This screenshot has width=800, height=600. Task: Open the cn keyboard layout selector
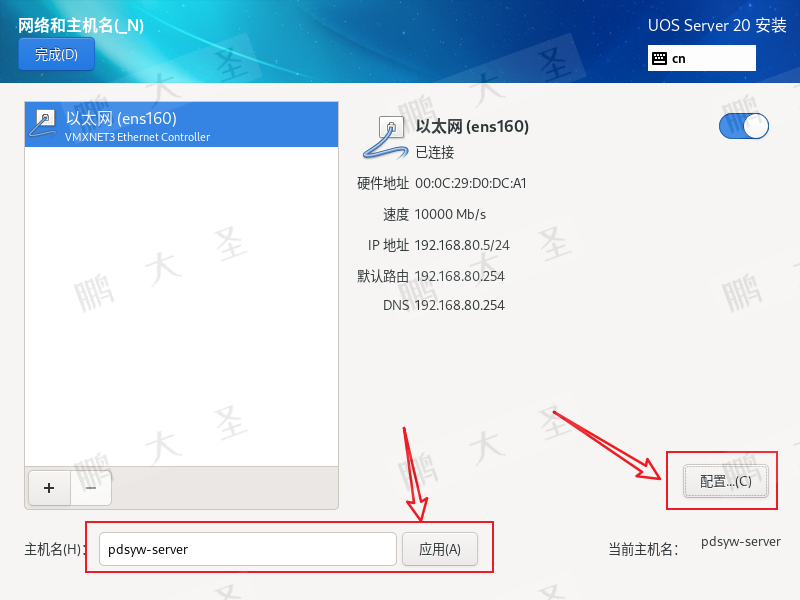click(x=702, y=58)
